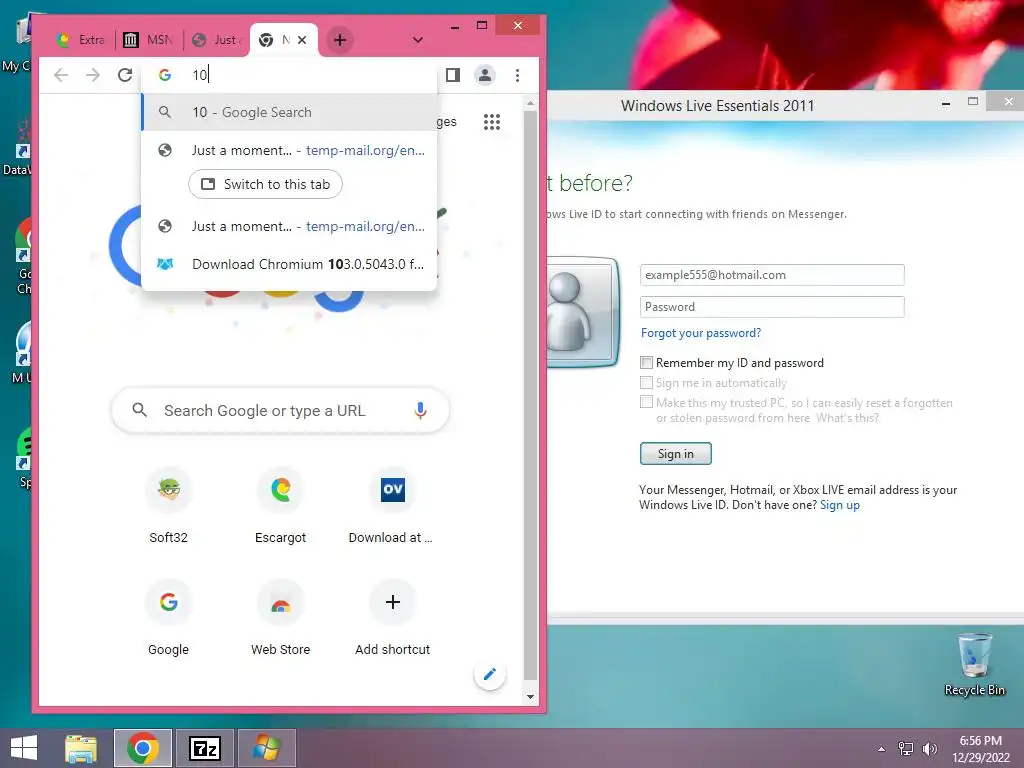Open the Chrome three-dot menu
This screenshot has width=1024, height=768.
click(517, 75)
